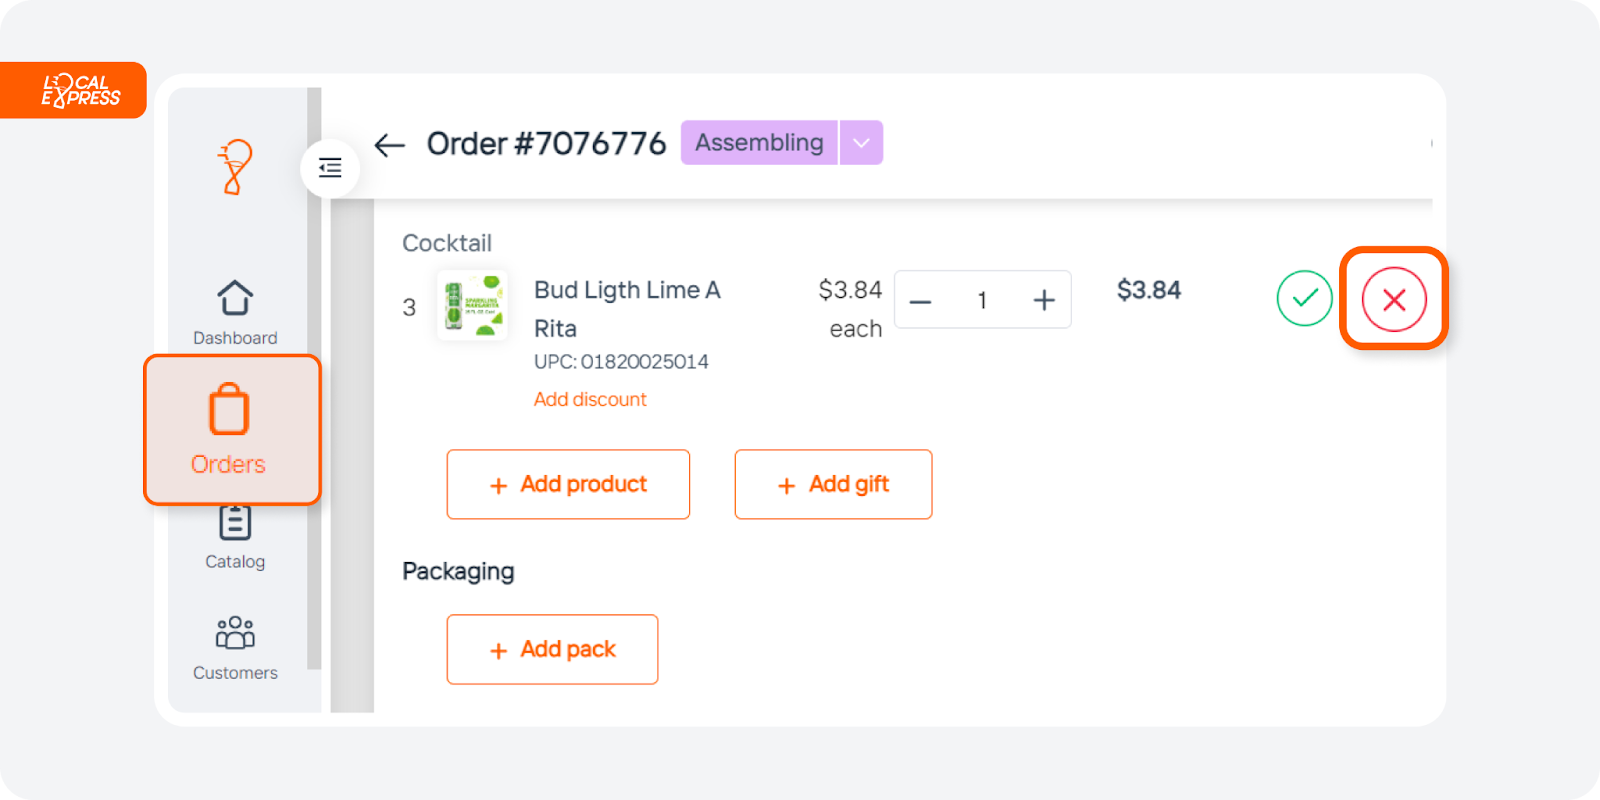Open the Bud Light Lime A Rita thumbnail
The image size is (1600, 800).
(472, 304)
